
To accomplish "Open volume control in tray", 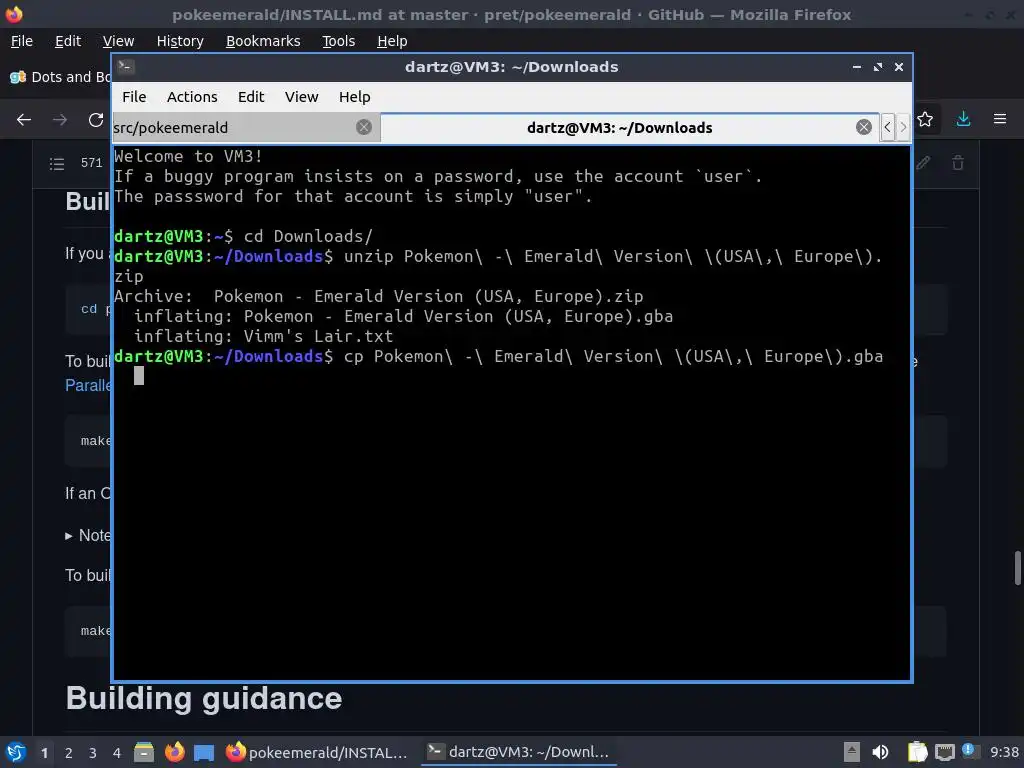I will (x=880, y=752).
